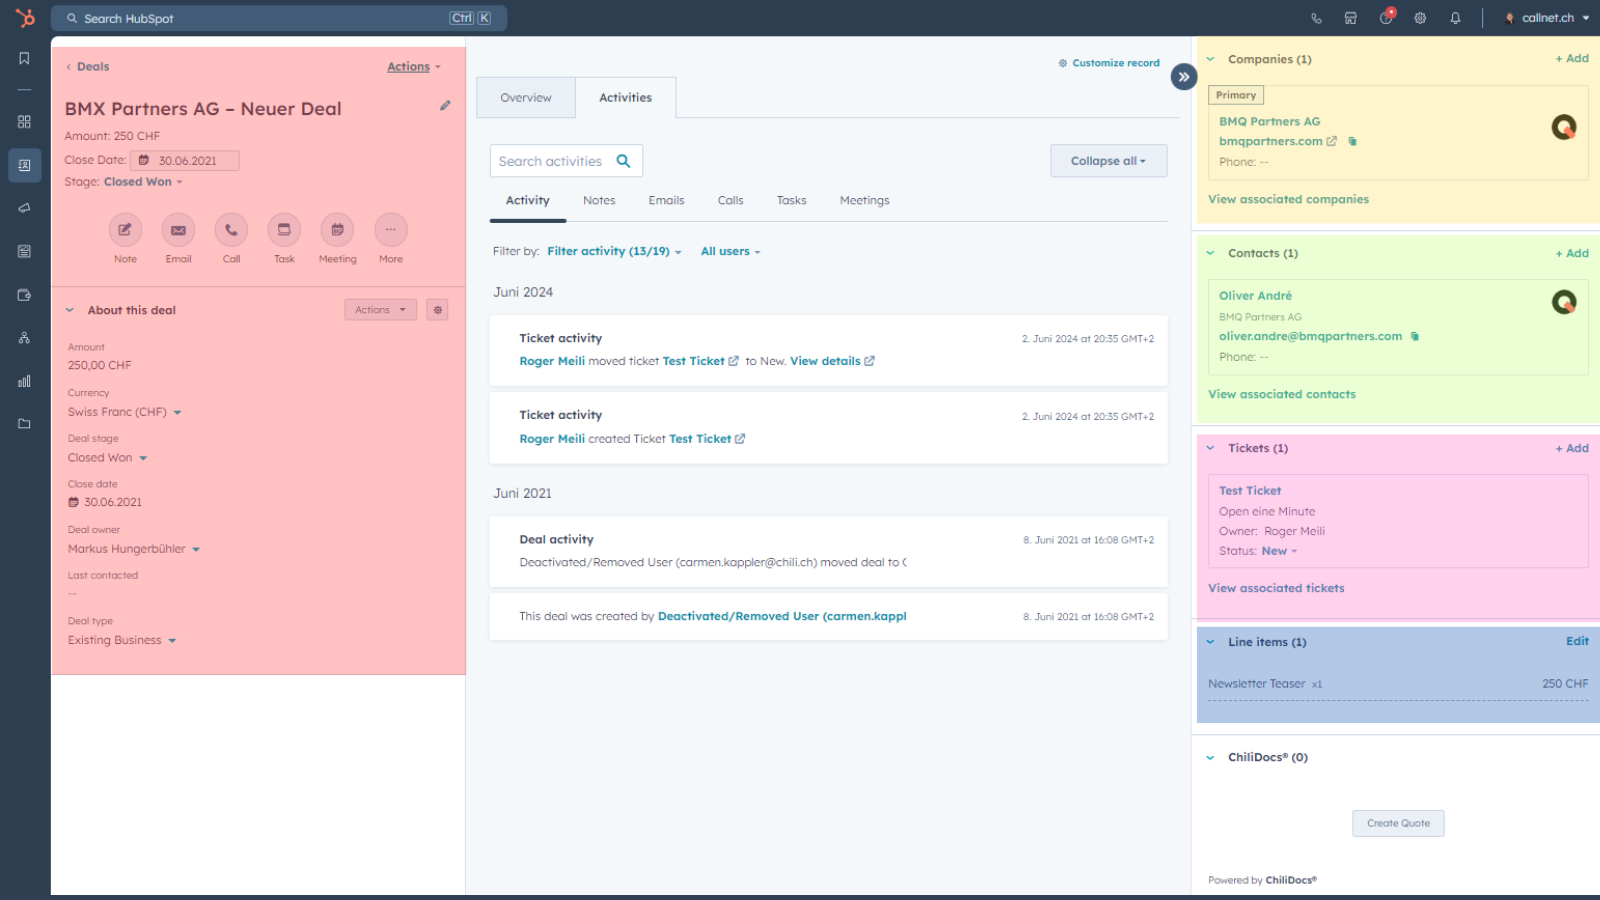Open the reporting bar chart icon
The image size is (1600, 900).
[24, 381]
